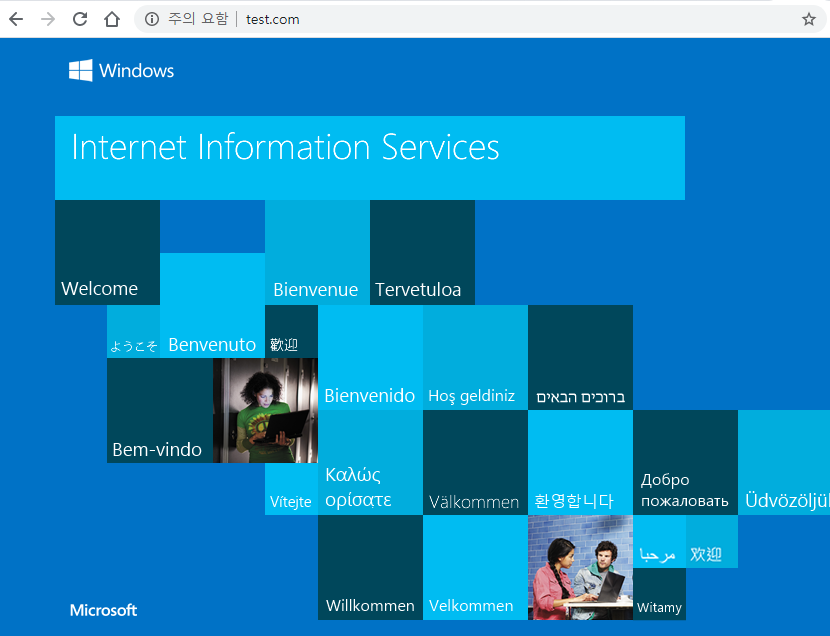Click the test.com address bar text
Screen dimensions: 830x636
pyautogui.click(x=273, y=20)
